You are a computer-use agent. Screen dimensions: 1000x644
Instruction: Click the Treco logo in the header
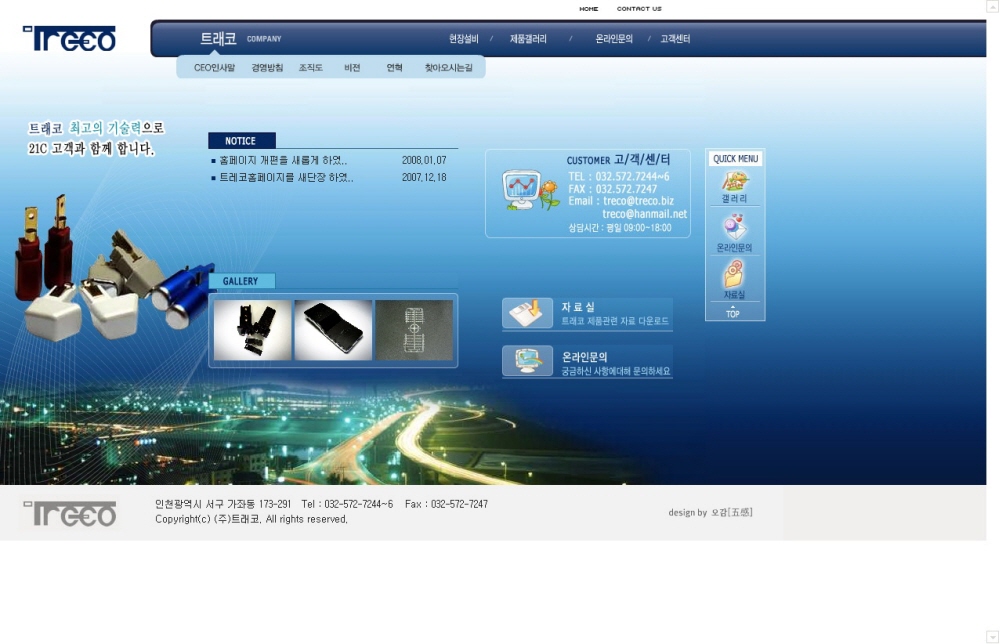coord(69,39)
